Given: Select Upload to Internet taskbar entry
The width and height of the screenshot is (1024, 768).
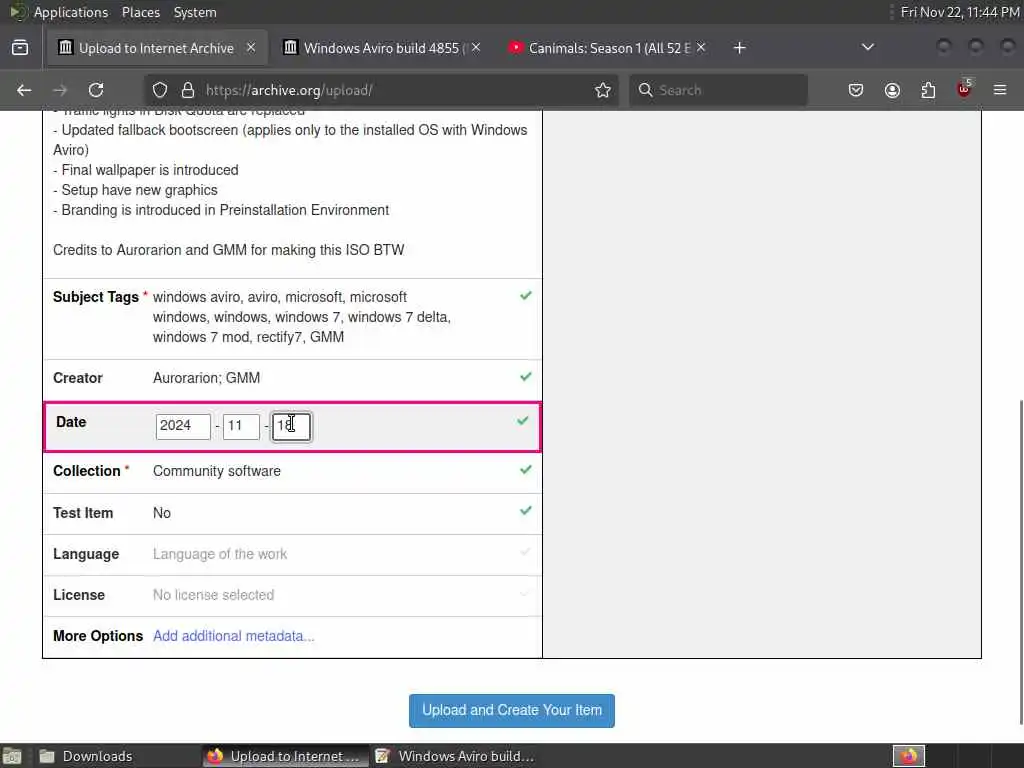Looking at the screenshot, I should [x=283, y=756].
